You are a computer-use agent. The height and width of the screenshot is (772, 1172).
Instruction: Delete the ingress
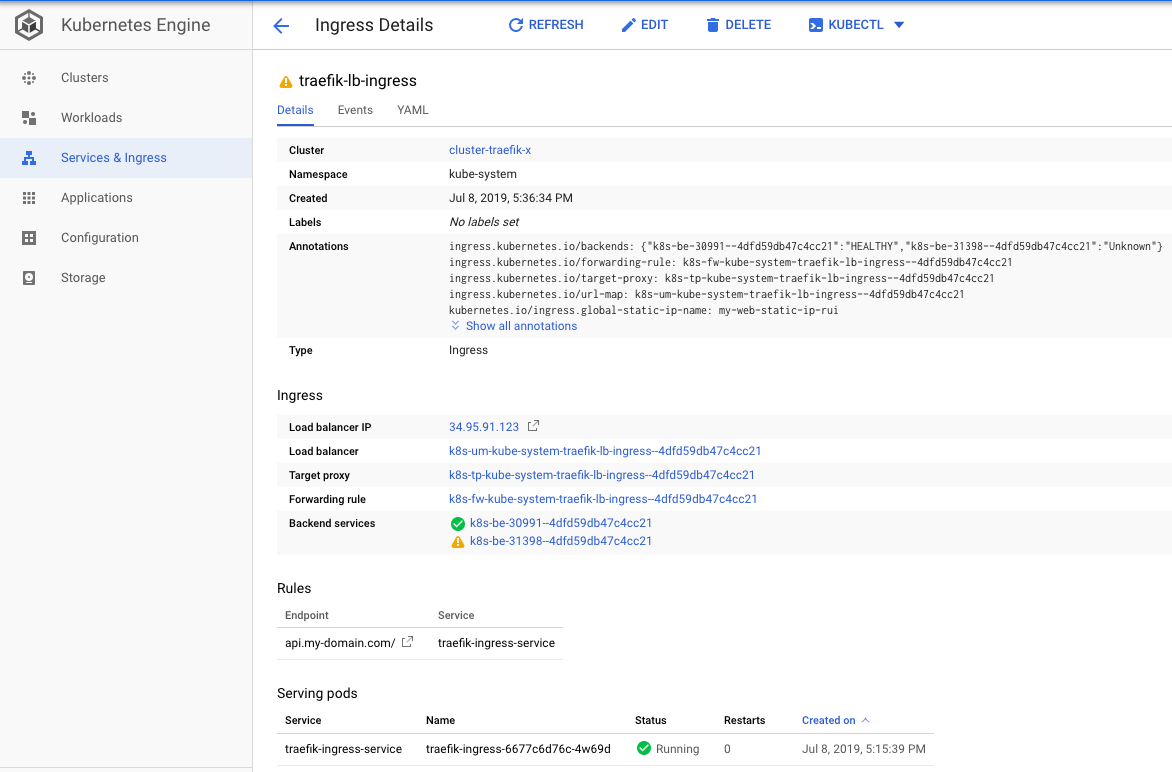click(738, 25)
